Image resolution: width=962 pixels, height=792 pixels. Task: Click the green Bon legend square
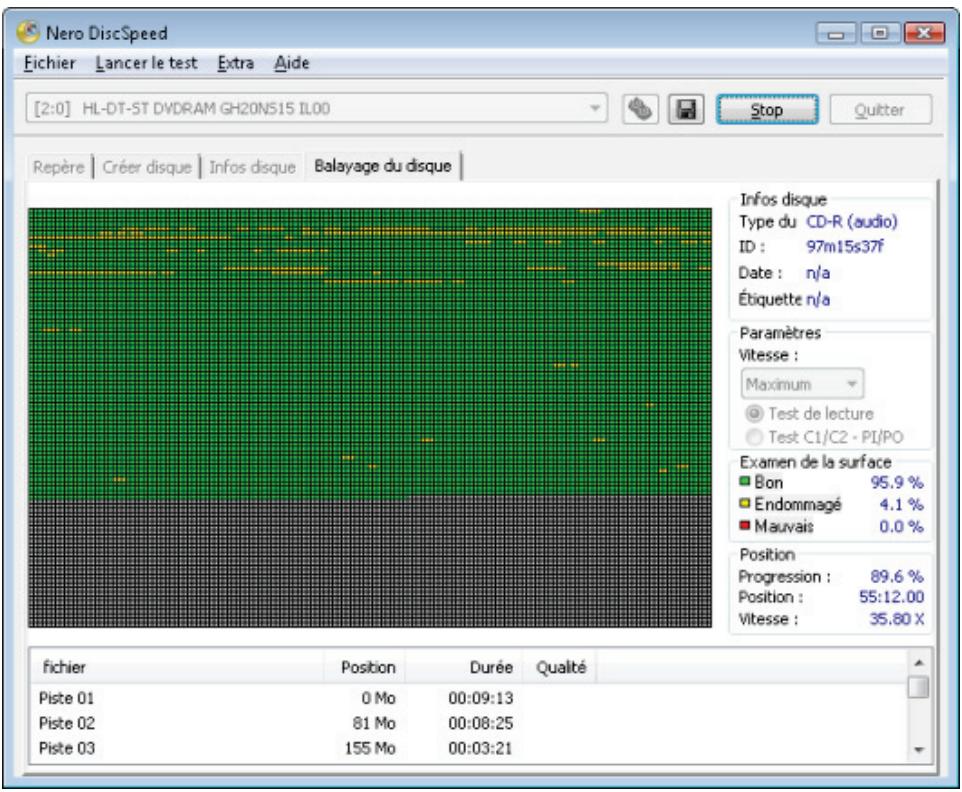pos(745,482)
